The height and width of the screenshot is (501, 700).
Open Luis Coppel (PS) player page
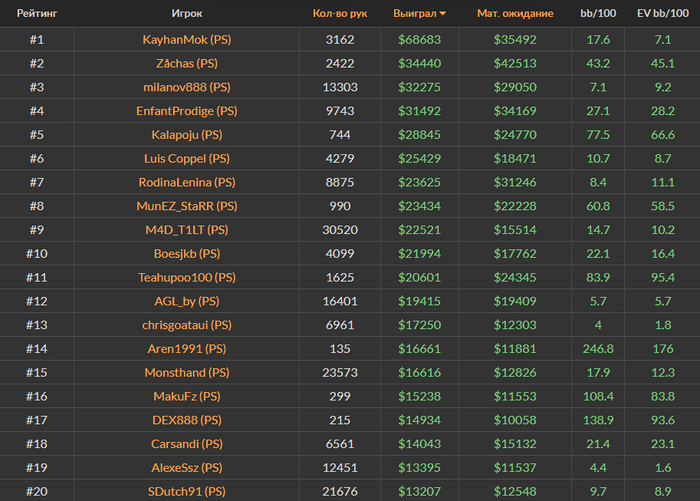click(x=187, y=158)
